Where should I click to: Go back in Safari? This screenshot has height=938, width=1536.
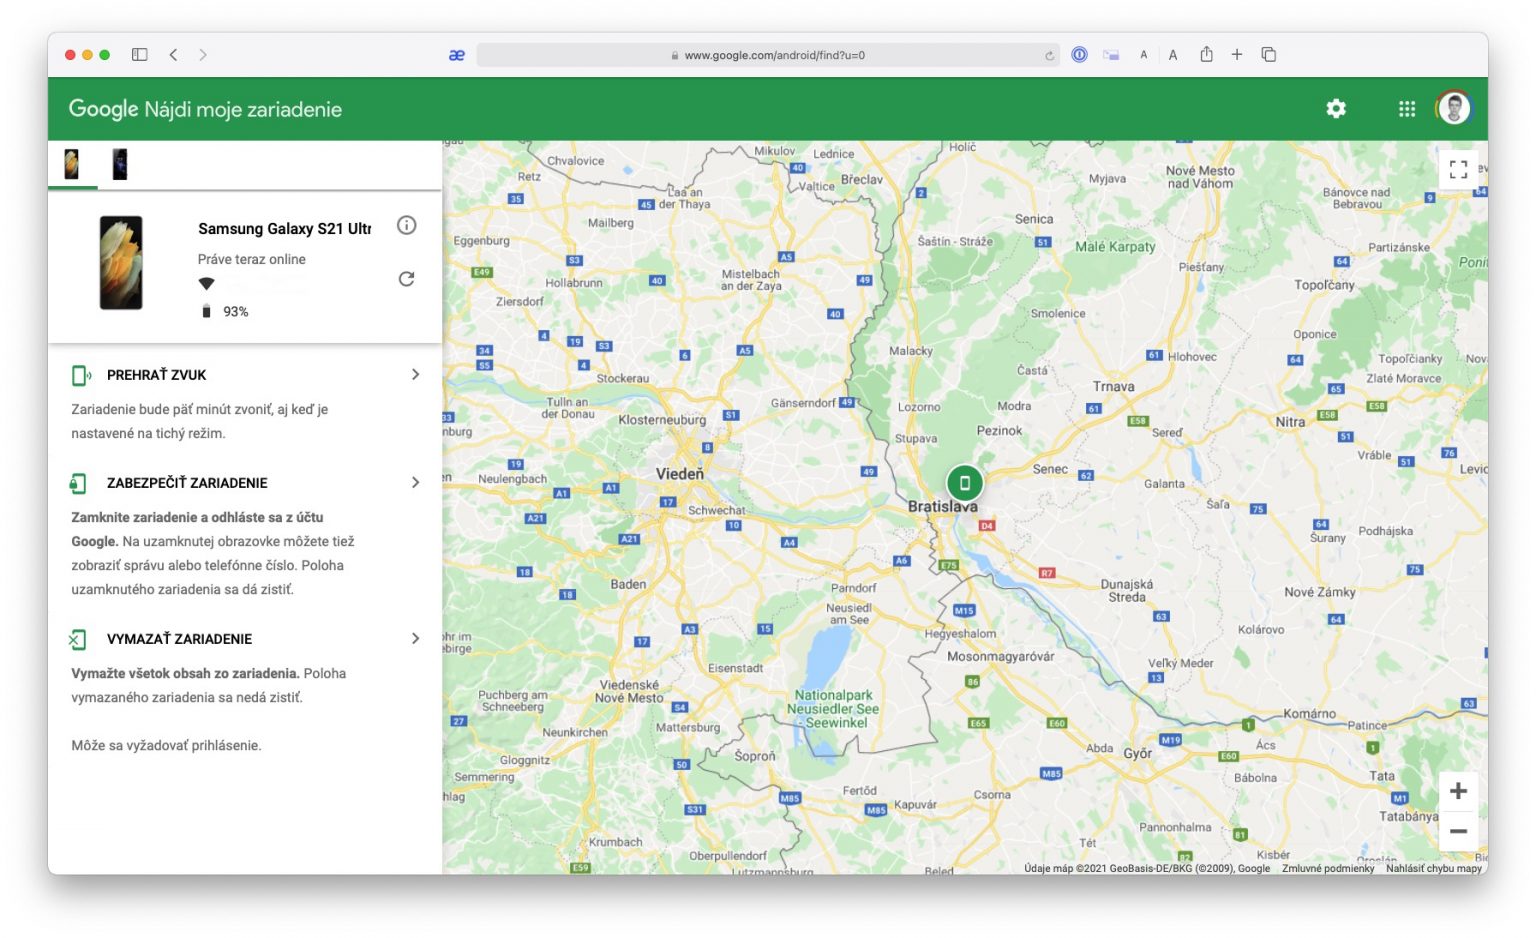(173, 55)
